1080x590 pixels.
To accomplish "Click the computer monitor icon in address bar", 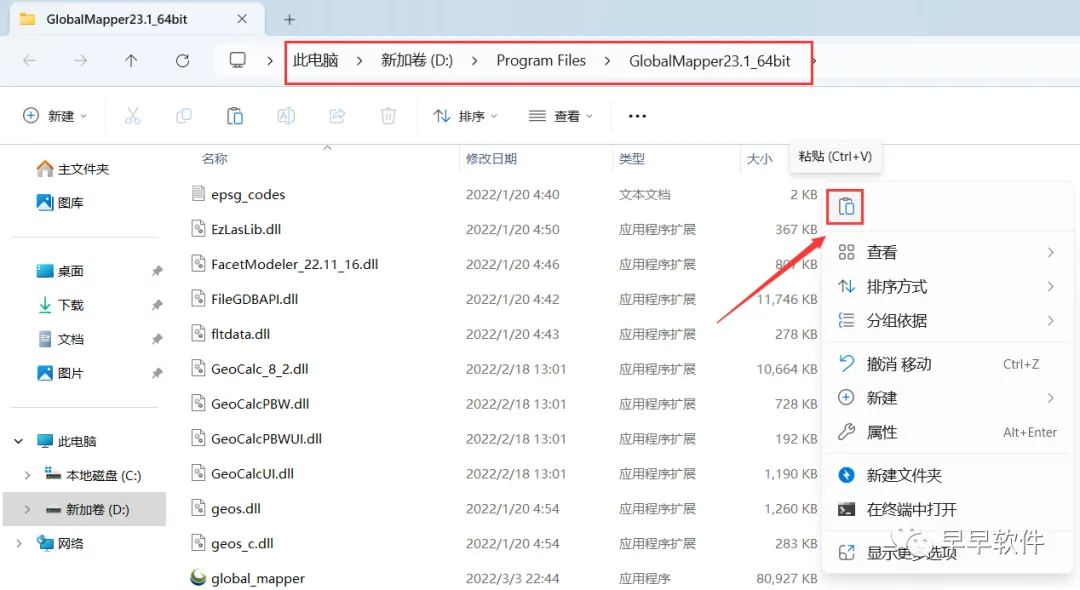I will point(238,61).
